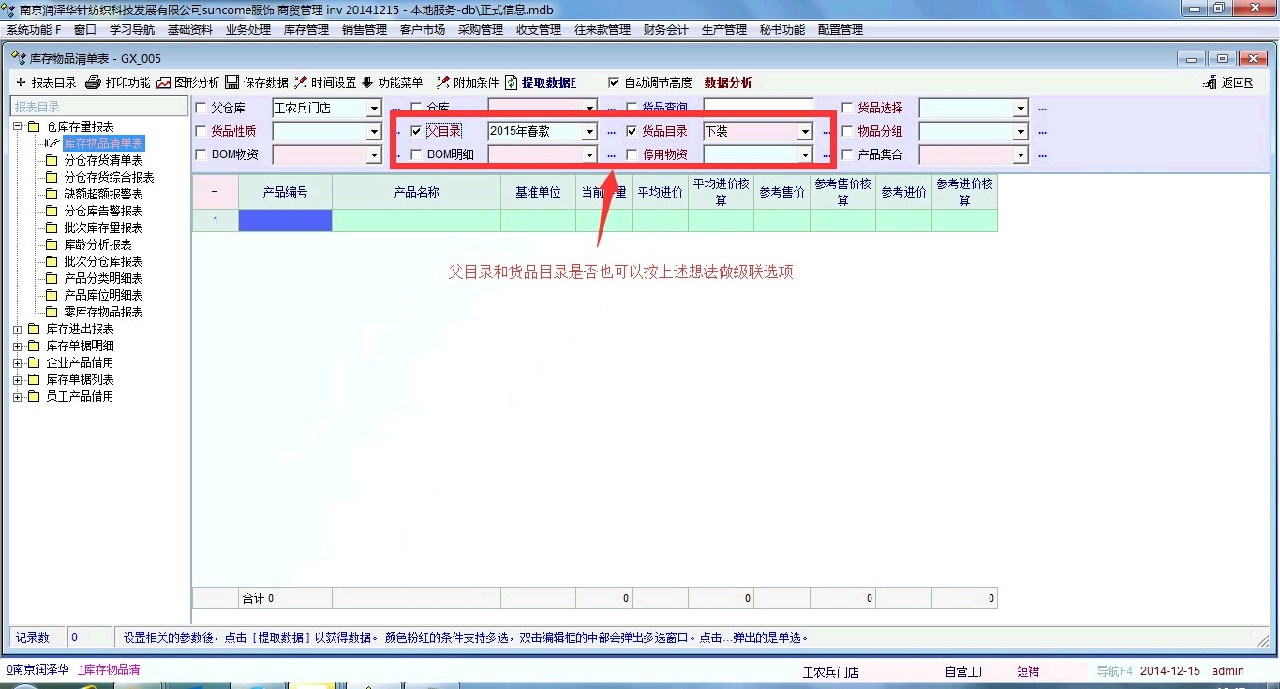Open 时间设置 toolbar icon
The height and width of the screenshot is (689, 1280).
coord(300,83)
